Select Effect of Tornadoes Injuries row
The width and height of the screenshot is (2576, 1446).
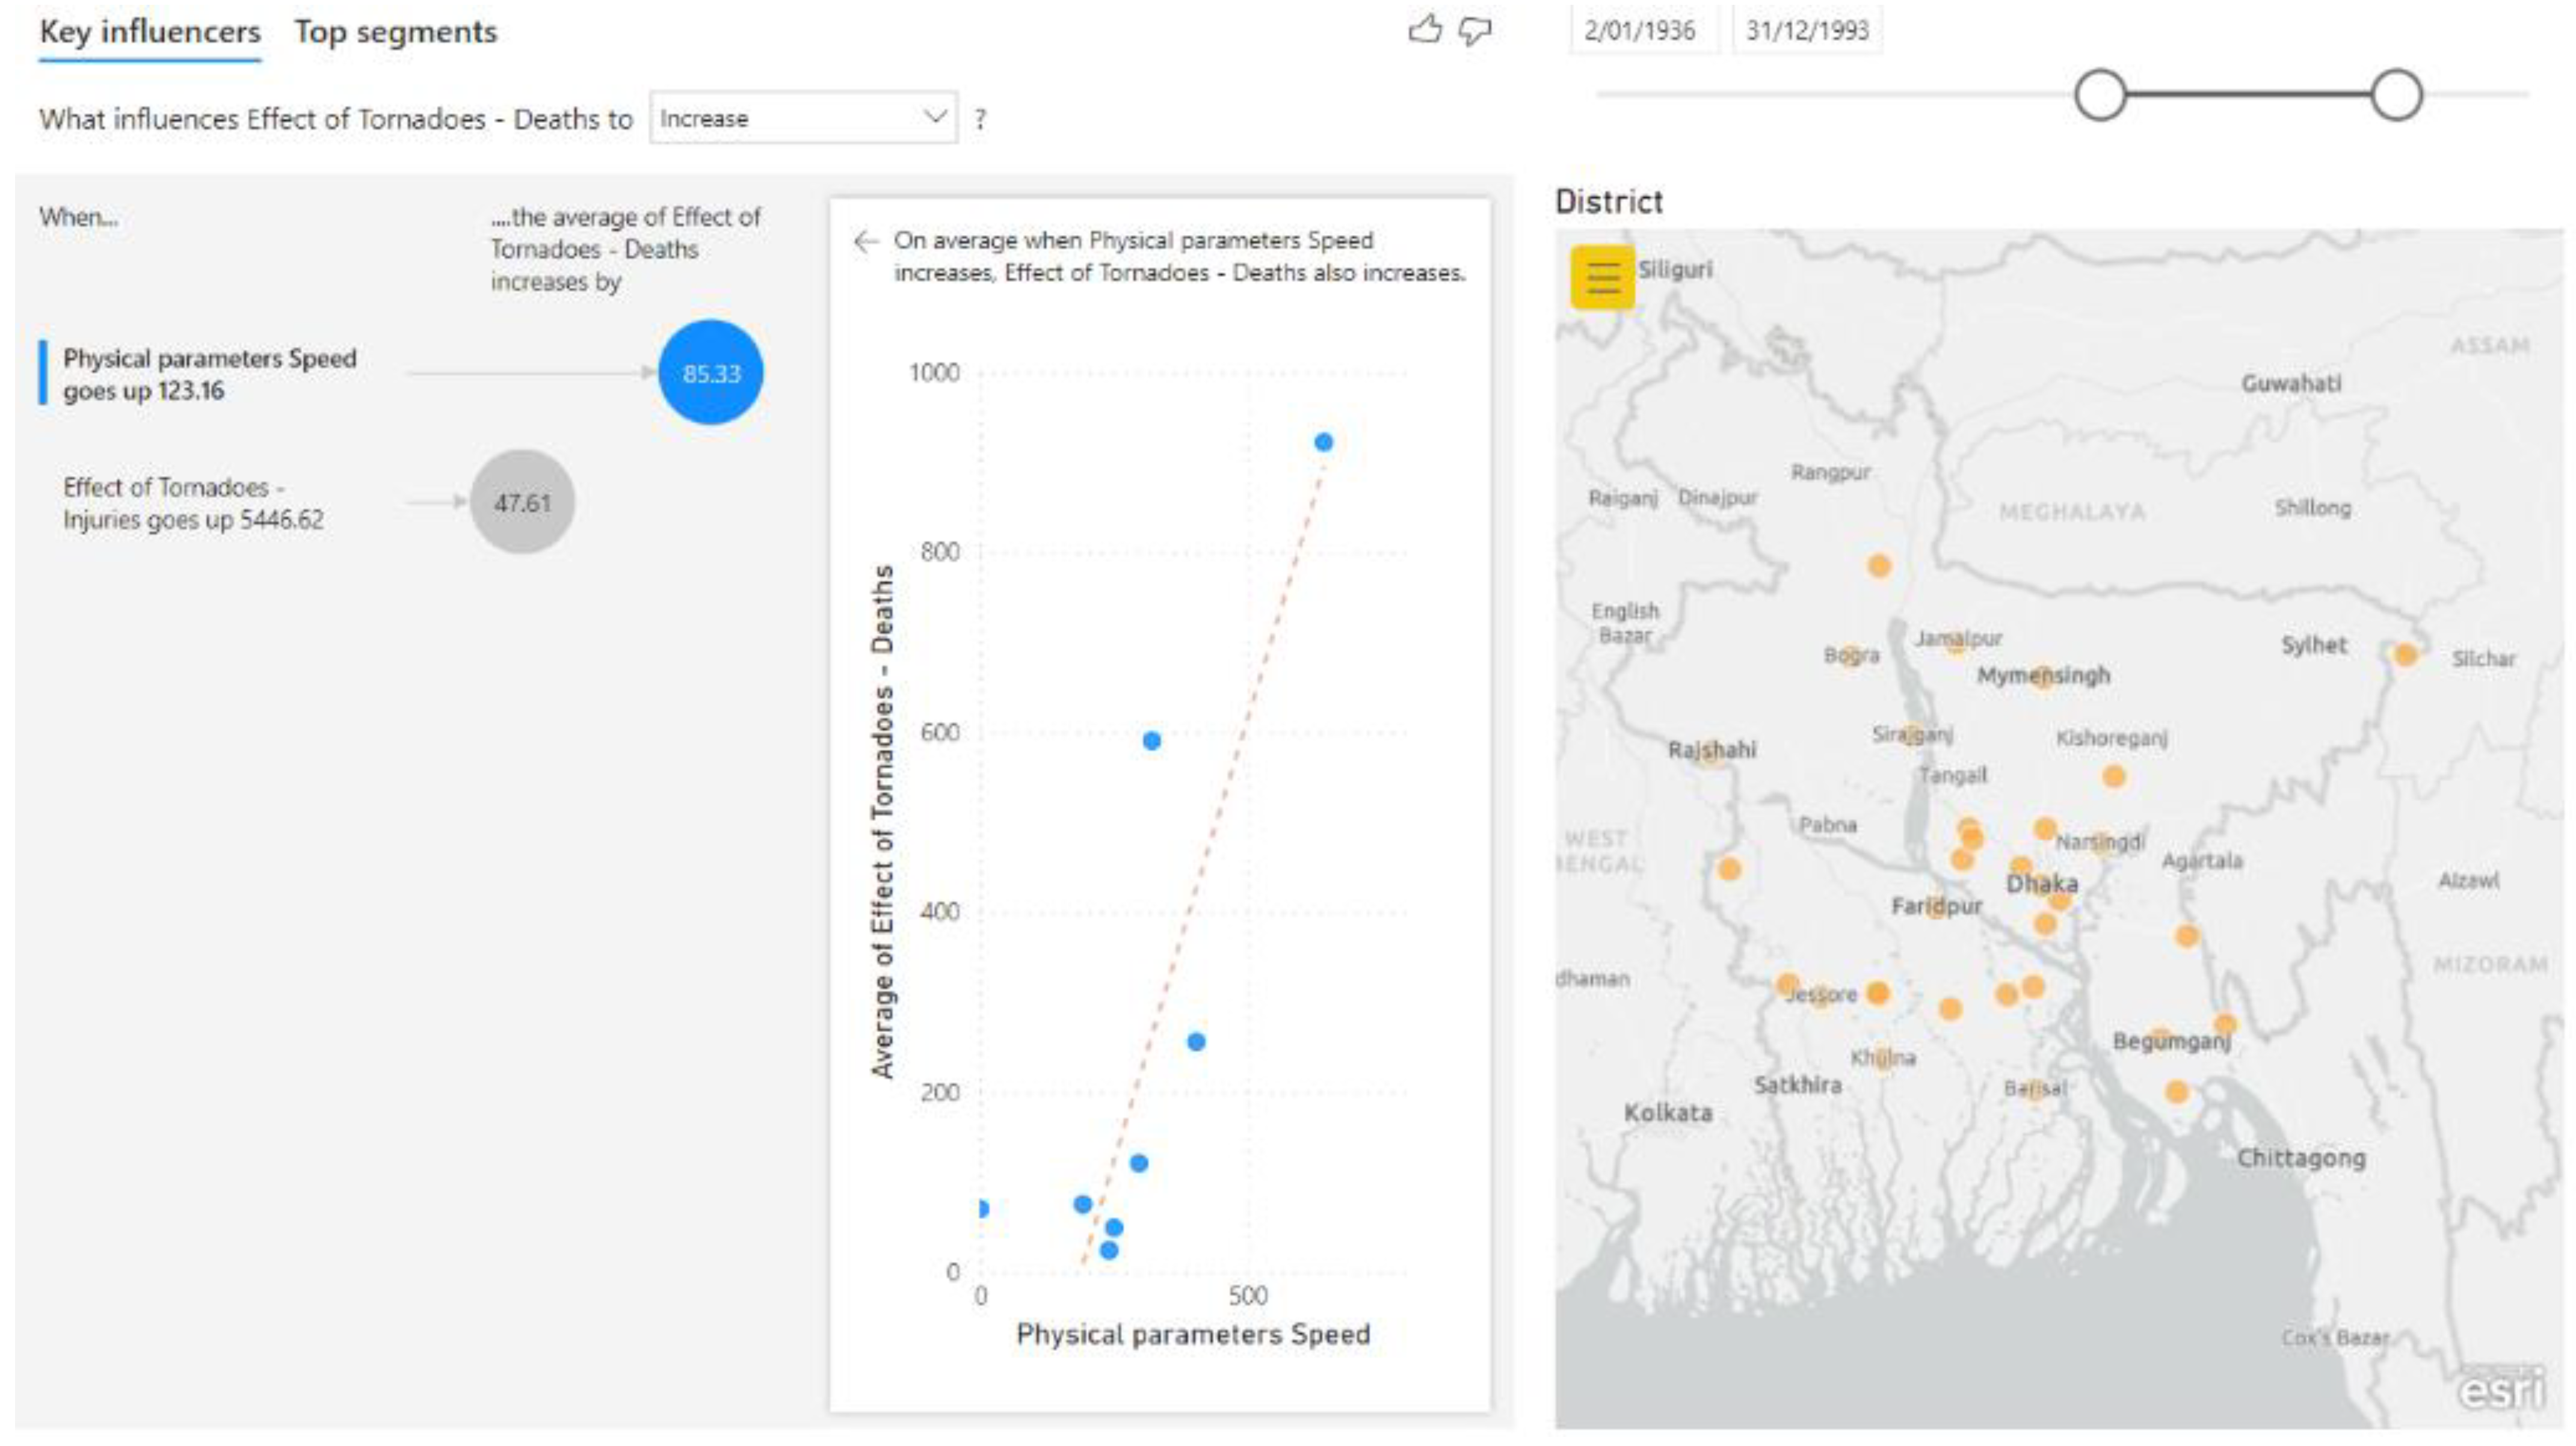point(193,503)
